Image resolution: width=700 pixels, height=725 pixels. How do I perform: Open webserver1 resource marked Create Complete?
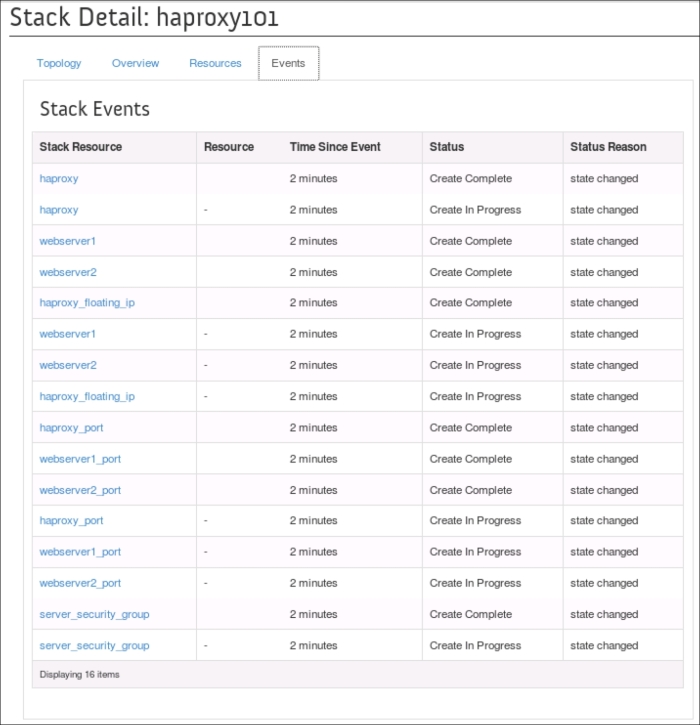(68, 241)
